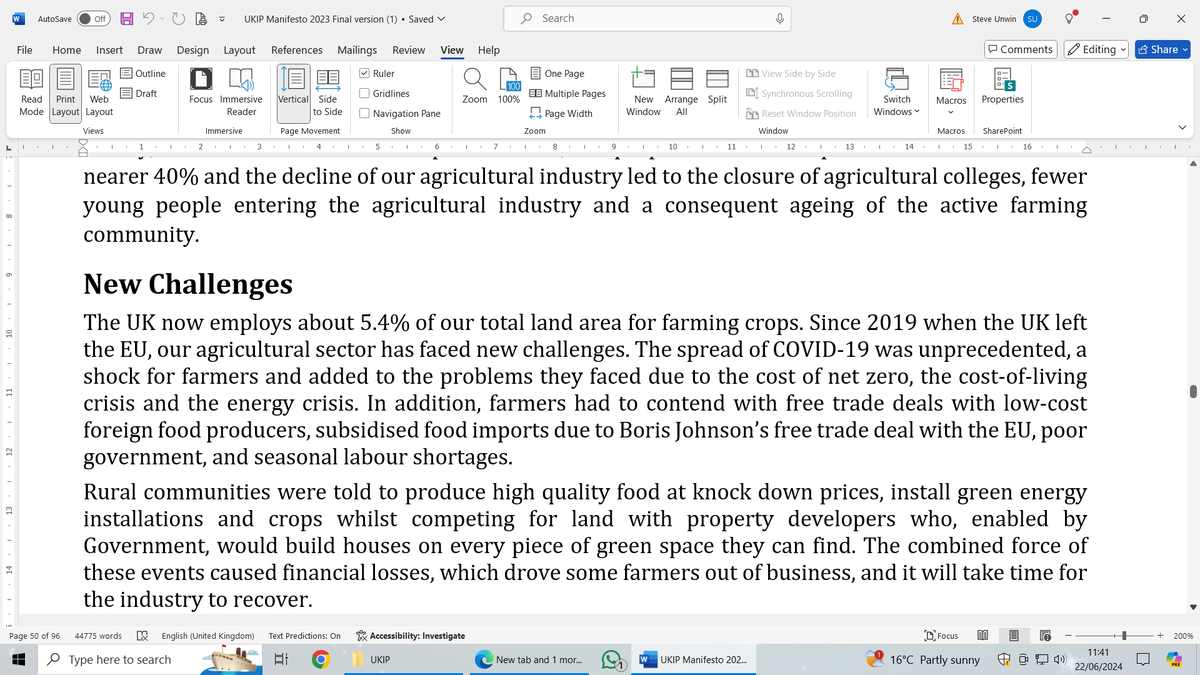Click the Undo arrow
The image size is (1200, 675).
(146, 19)
